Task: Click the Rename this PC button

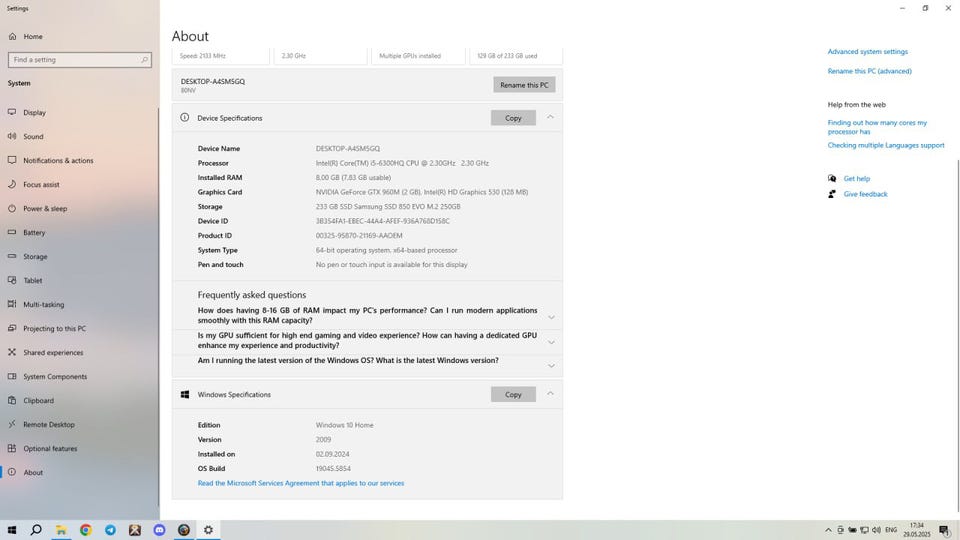Action: tap(524, 85)
